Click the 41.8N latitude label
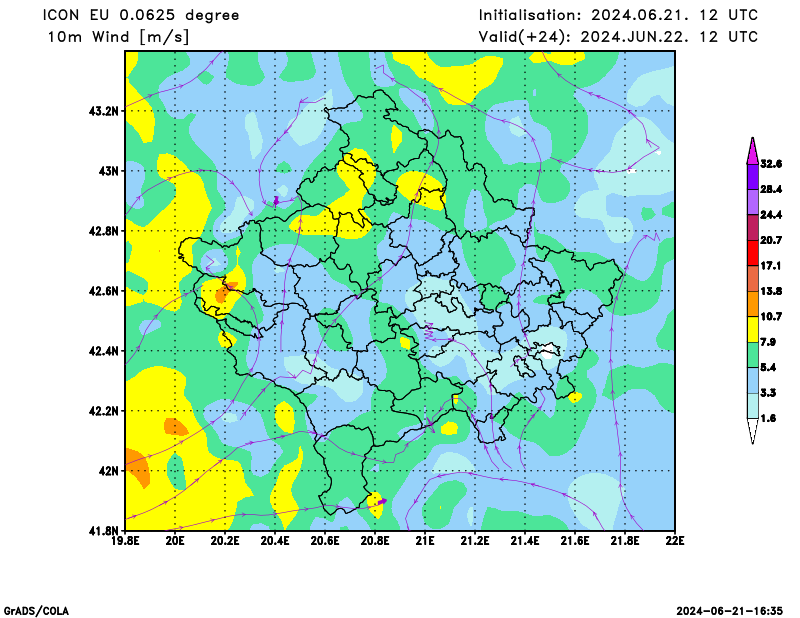Image resolution: width=800 pixels, height=618 pixels. 103,531
